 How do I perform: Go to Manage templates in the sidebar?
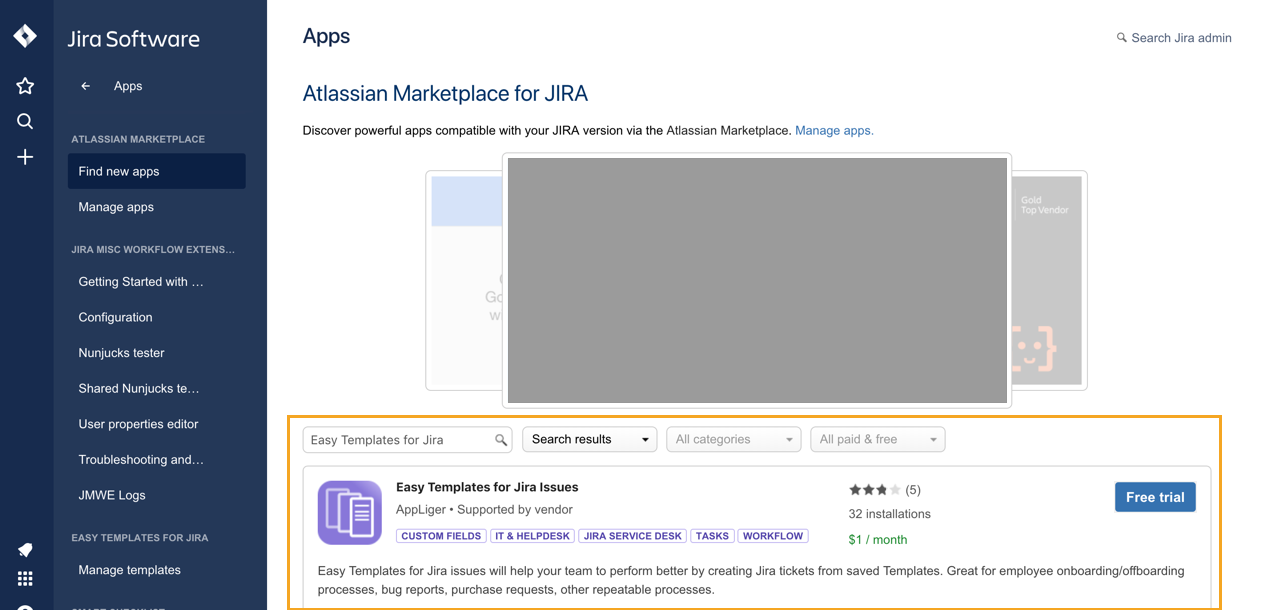[129, 570]
